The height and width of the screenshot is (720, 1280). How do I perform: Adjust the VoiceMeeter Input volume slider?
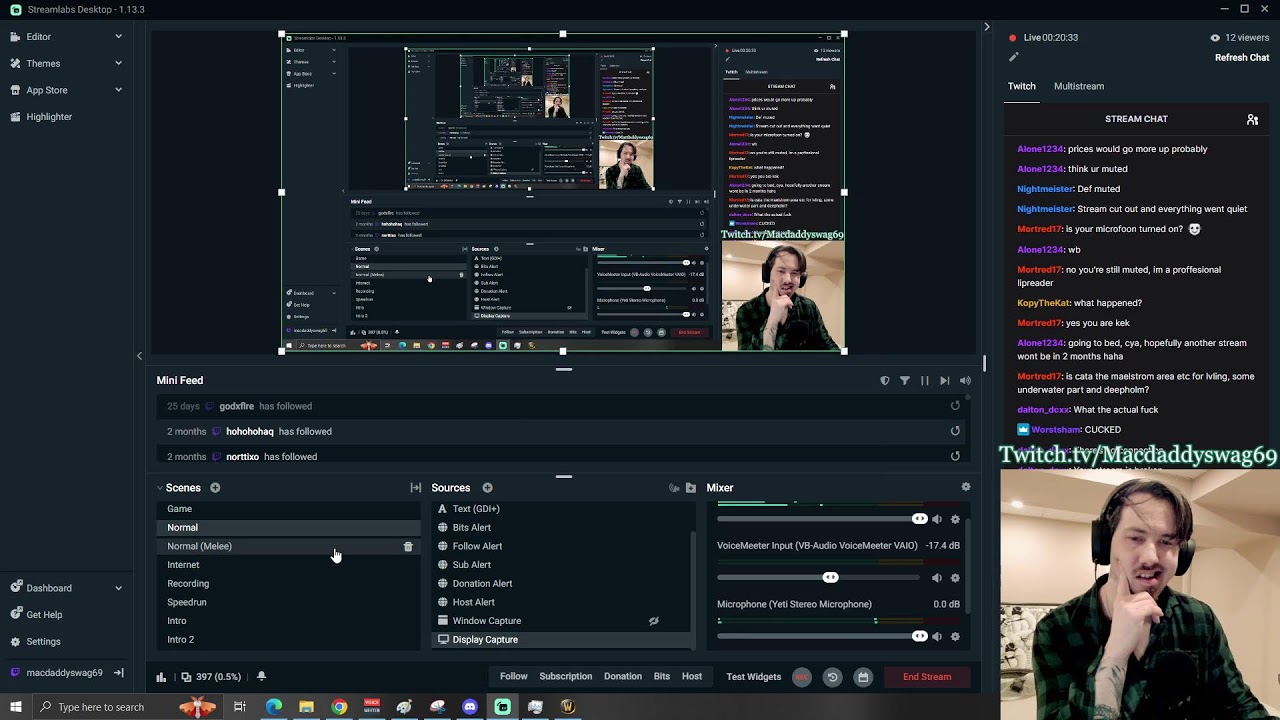pos(830,578)
